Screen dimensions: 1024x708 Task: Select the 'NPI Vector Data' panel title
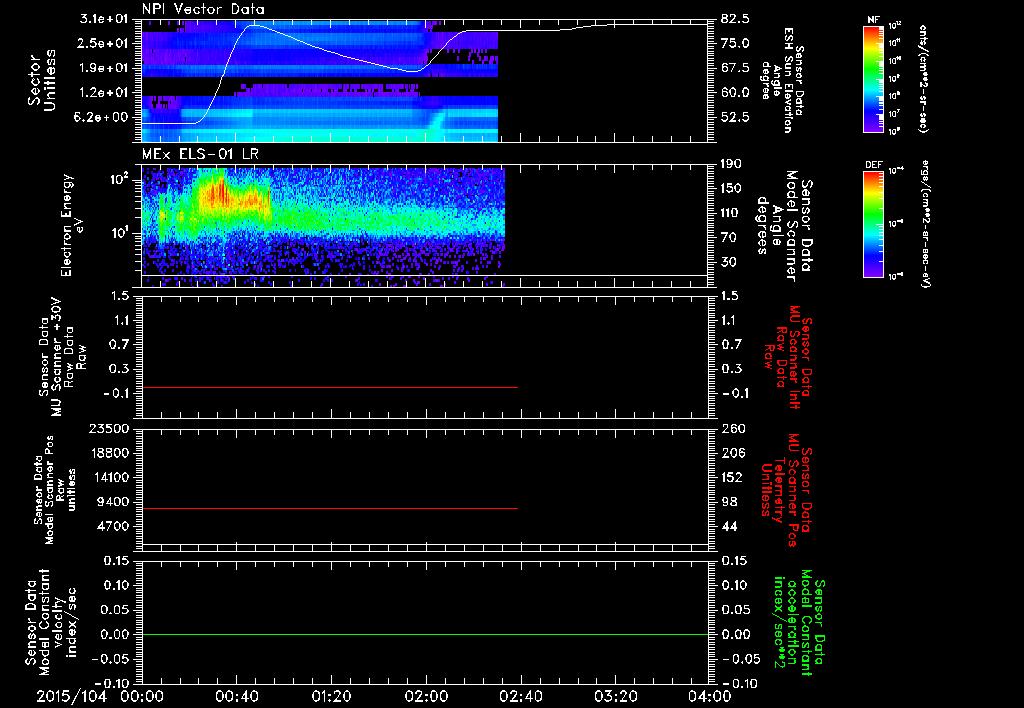203,9
